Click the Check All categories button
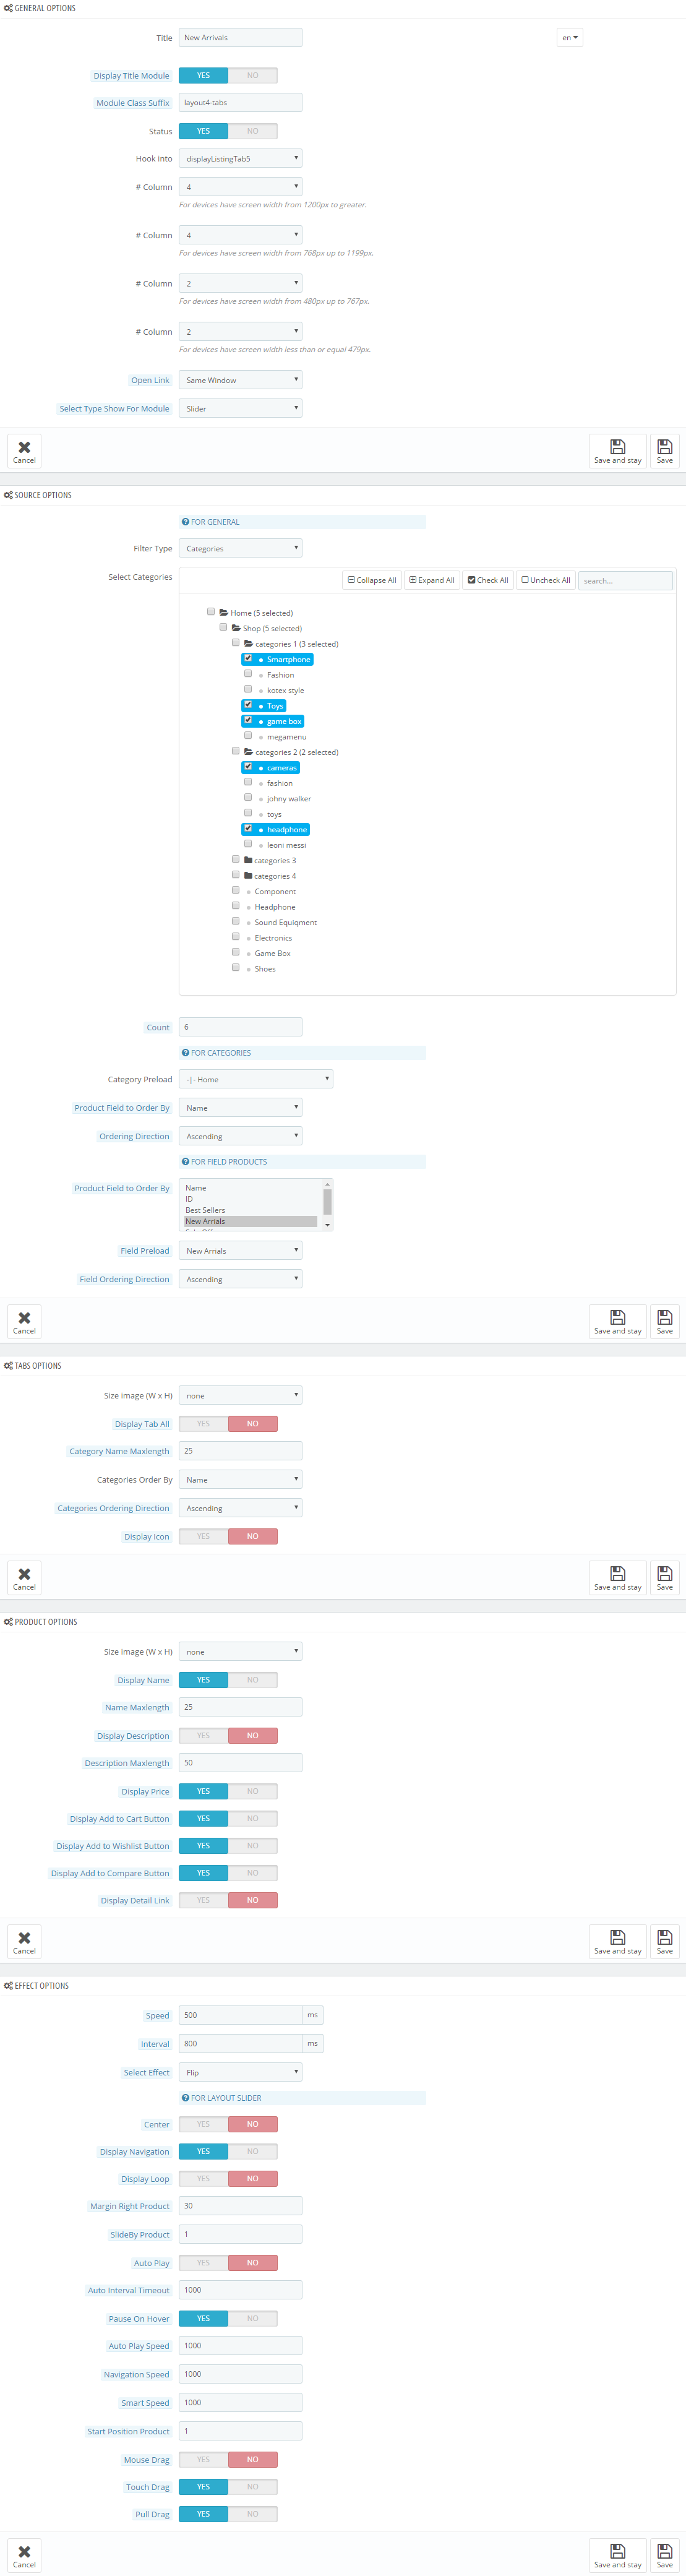Screen dimensions: 686x2576 click(x=488, y=580)
